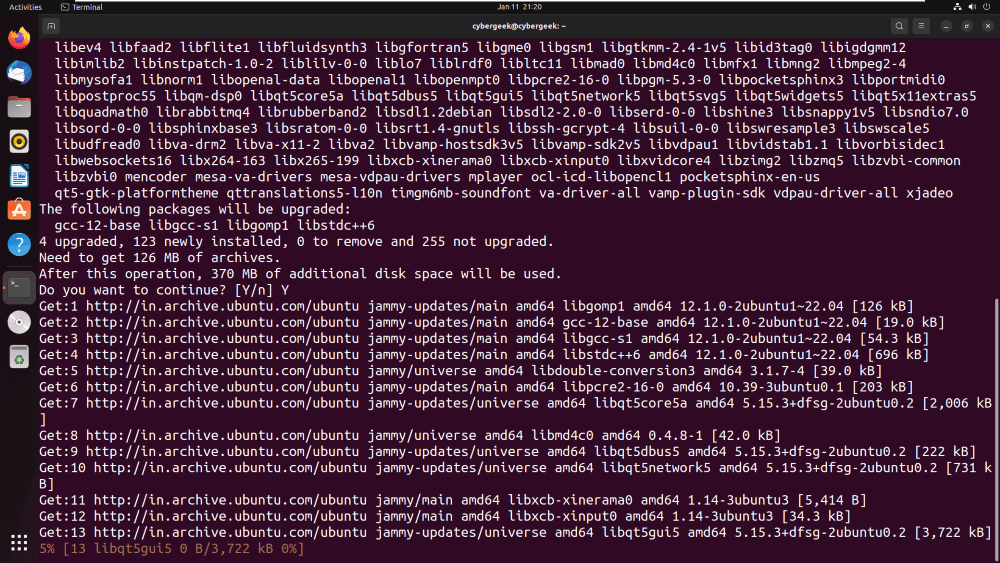Viewport: 1000px width, 563px height.
Task: Open the Trash from the dock
Action: point(19,357)
